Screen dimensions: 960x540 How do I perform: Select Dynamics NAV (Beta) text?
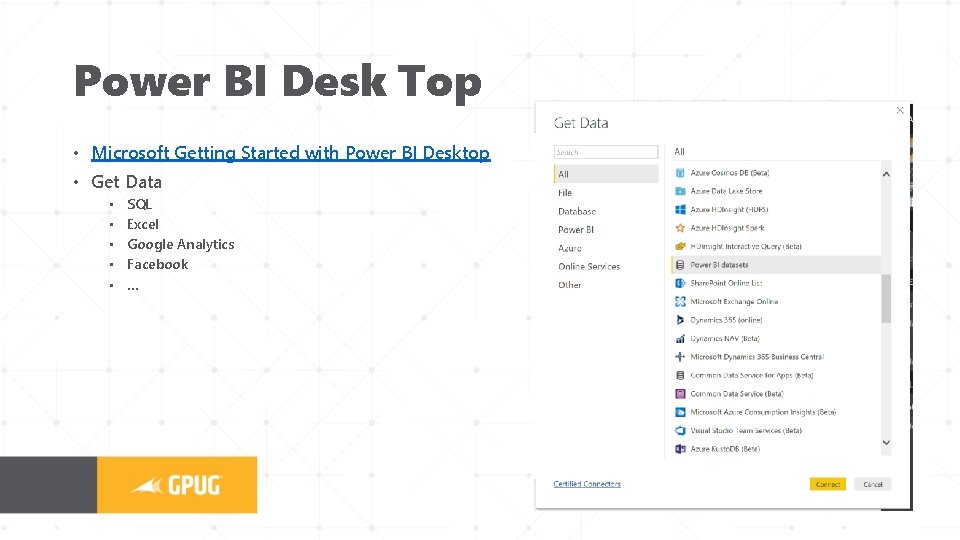tap(725, 338)
